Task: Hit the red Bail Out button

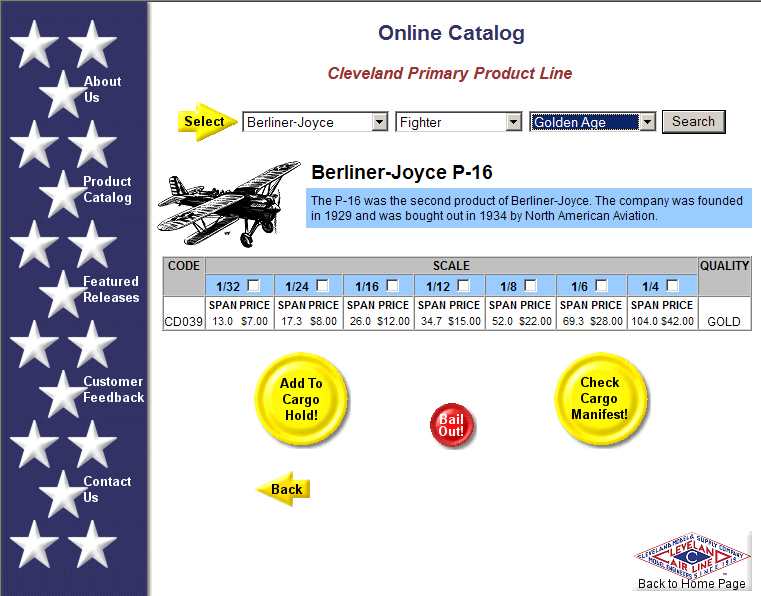Action: point(452,426)
